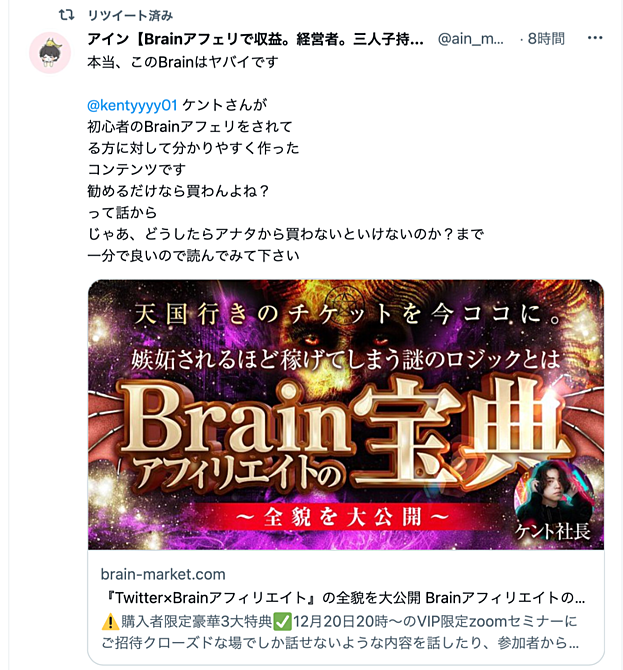Open アイン's round profile avatar

click(50, 53)
